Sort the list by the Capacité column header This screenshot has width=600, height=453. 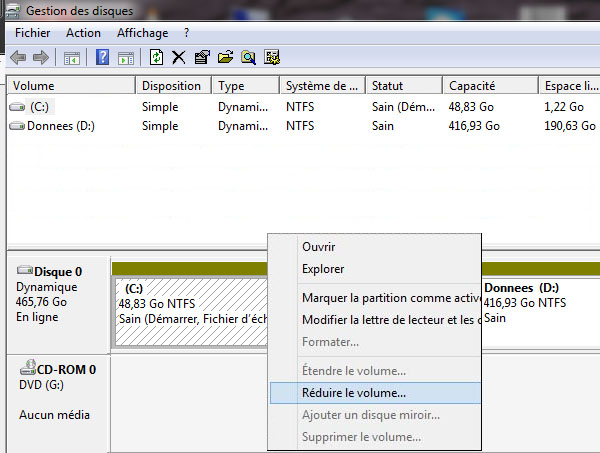click(471, 86)
